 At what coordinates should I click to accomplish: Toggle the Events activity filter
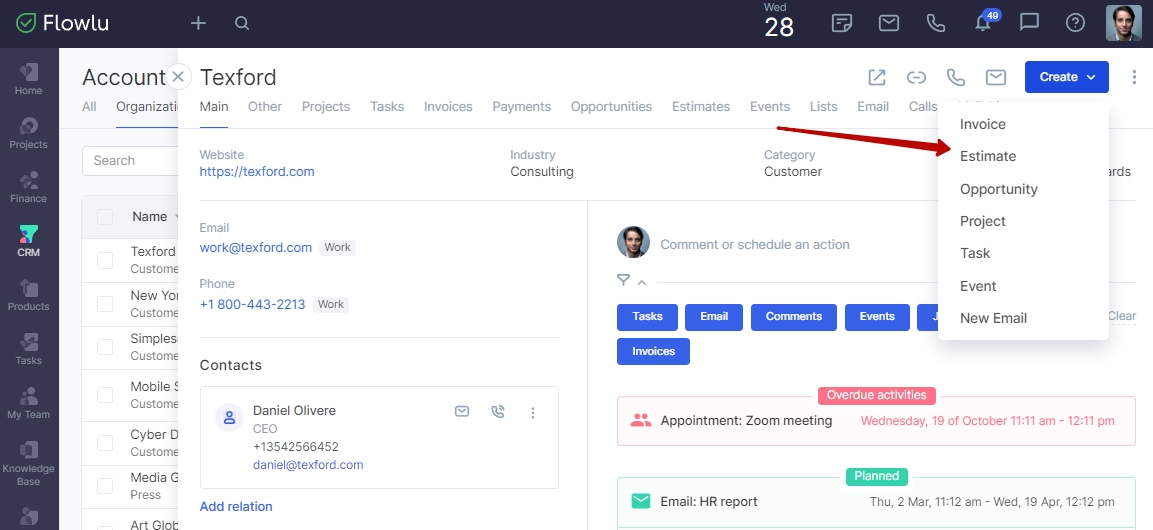[x=877, y=317]
